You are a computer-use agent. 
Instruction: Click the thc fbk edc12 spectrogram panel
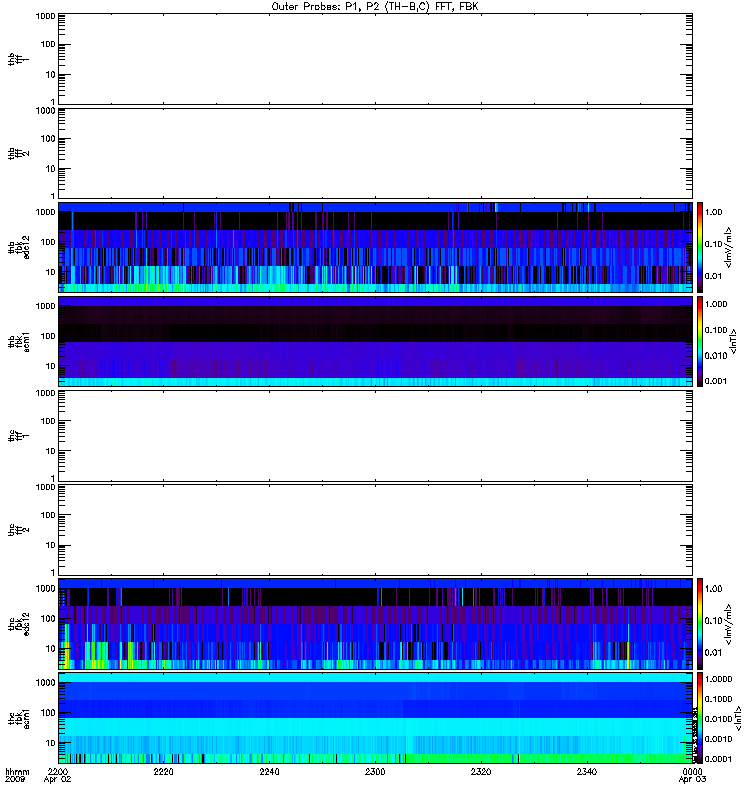[x=375, y=623]
